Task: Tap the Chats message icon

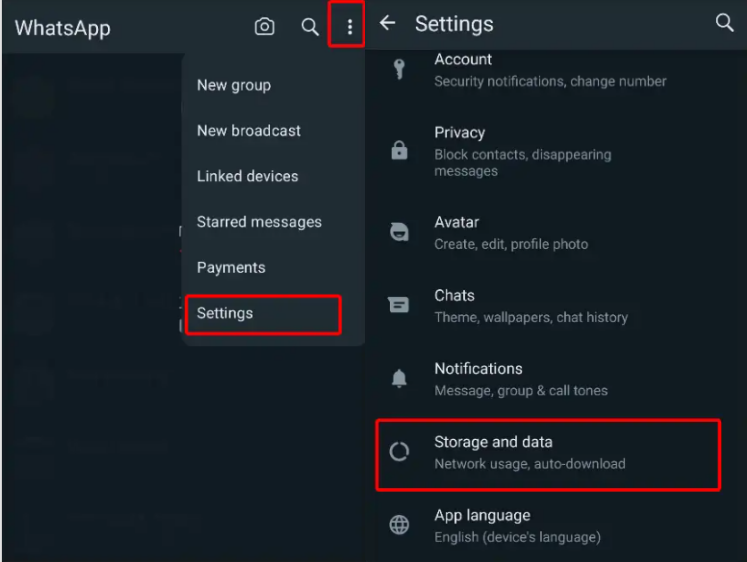Action: [399, 306]
